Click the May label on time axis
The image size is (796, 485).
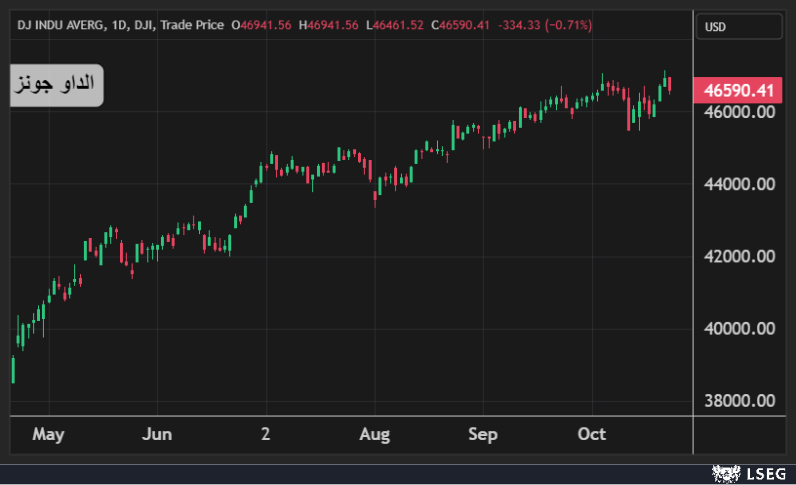click(x=48, y=435)
